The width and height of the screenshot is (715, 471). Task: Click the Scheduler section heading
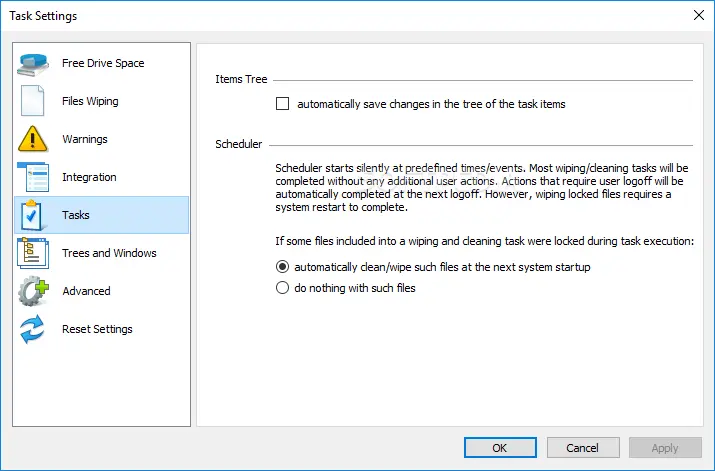tap(238, 144)
